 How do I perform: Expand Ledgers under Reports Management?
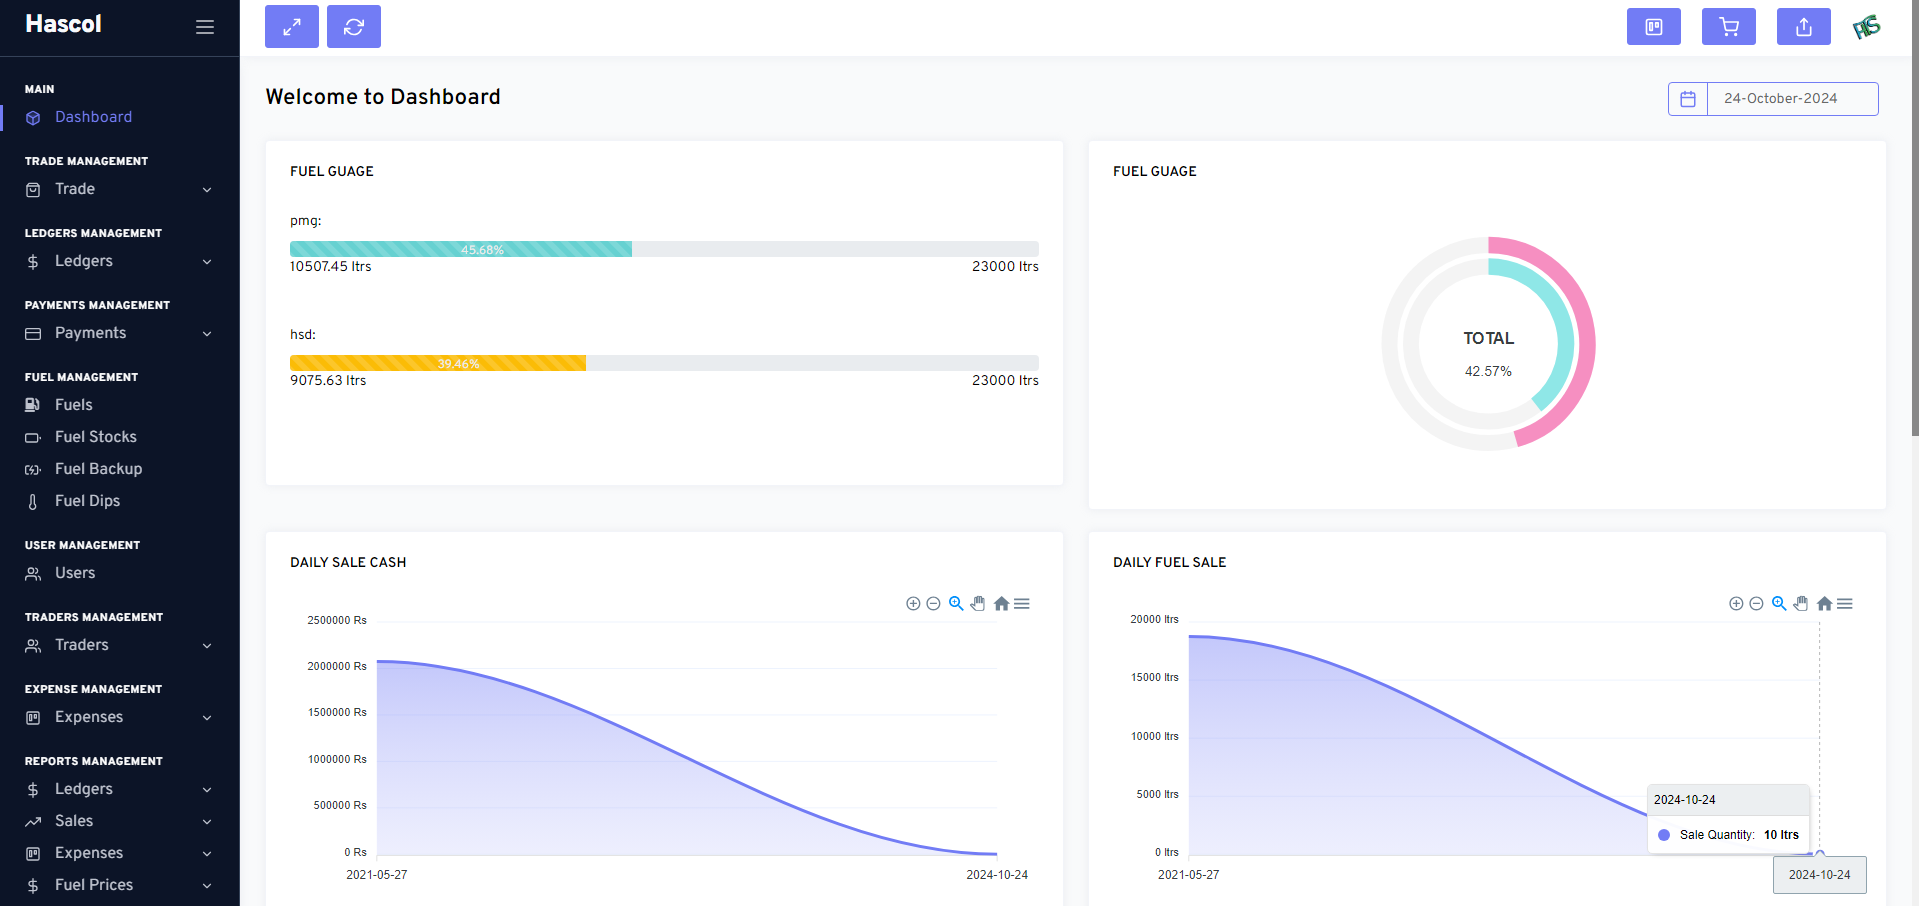point(120,789)
